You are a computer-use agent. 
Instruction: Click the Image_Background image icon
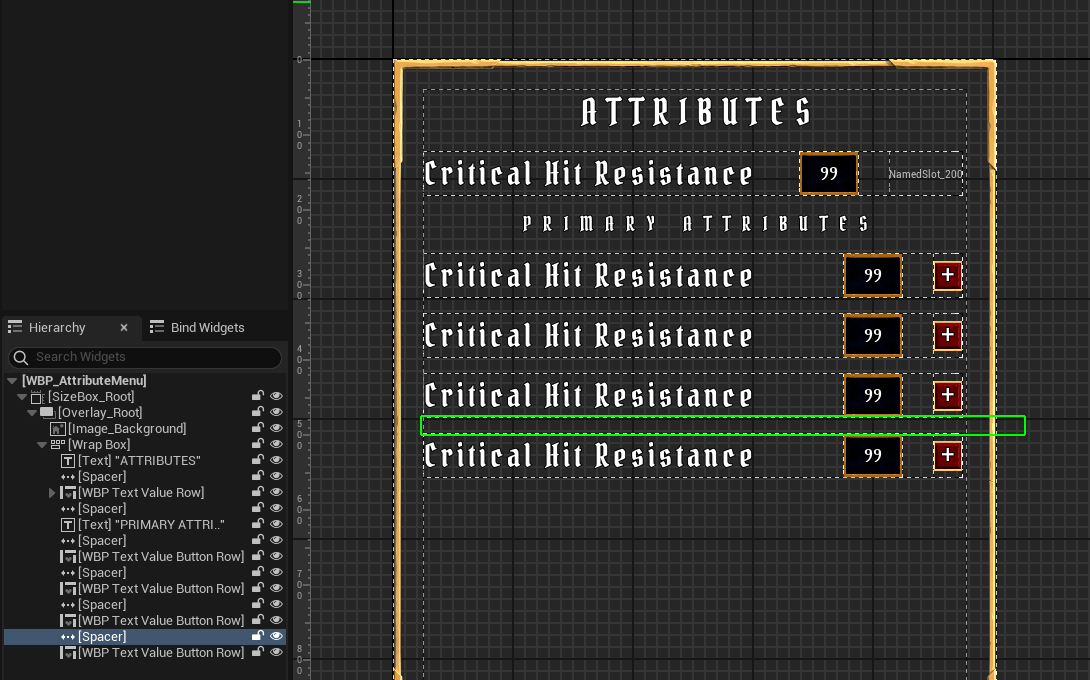click(58, 429)
